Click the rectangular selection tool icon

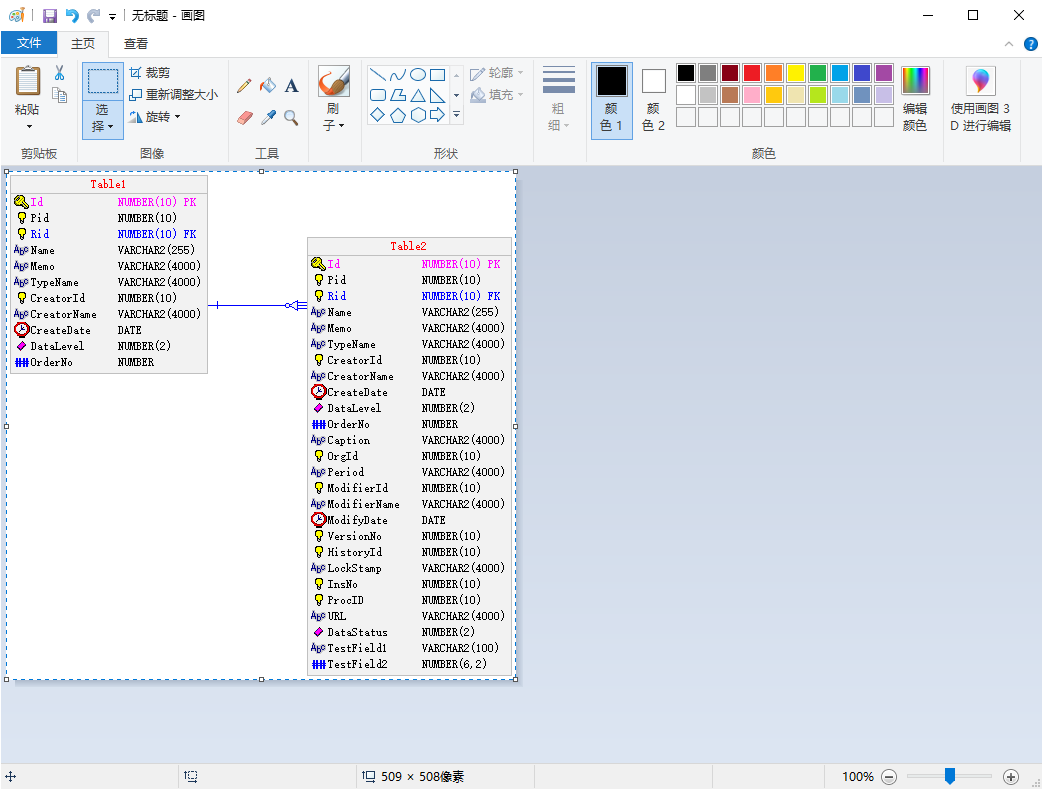tap(103, 82)
